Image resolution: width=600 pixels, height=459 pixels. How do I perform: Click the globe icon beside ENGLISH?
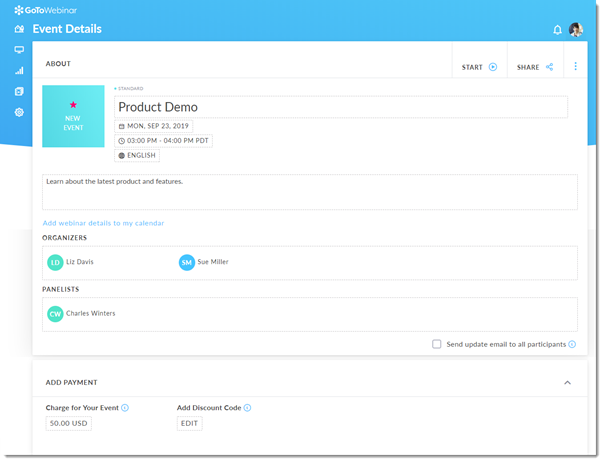coord(122,156)
